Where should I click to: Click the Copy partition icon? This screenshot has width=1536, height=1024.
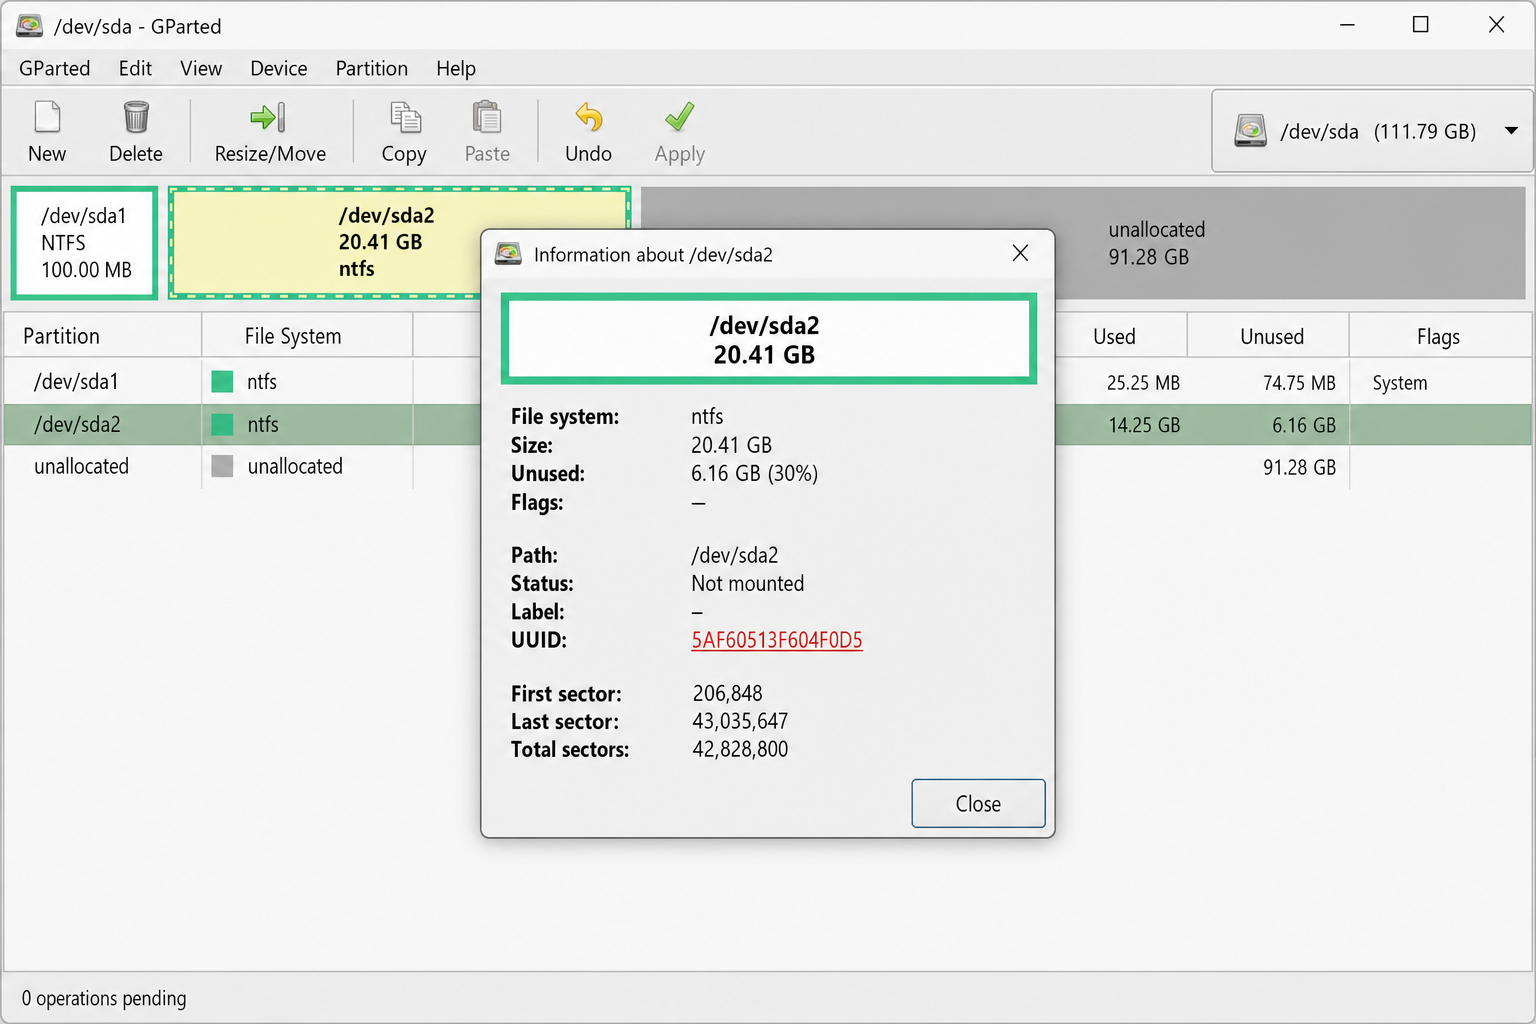tap(405, 117)
